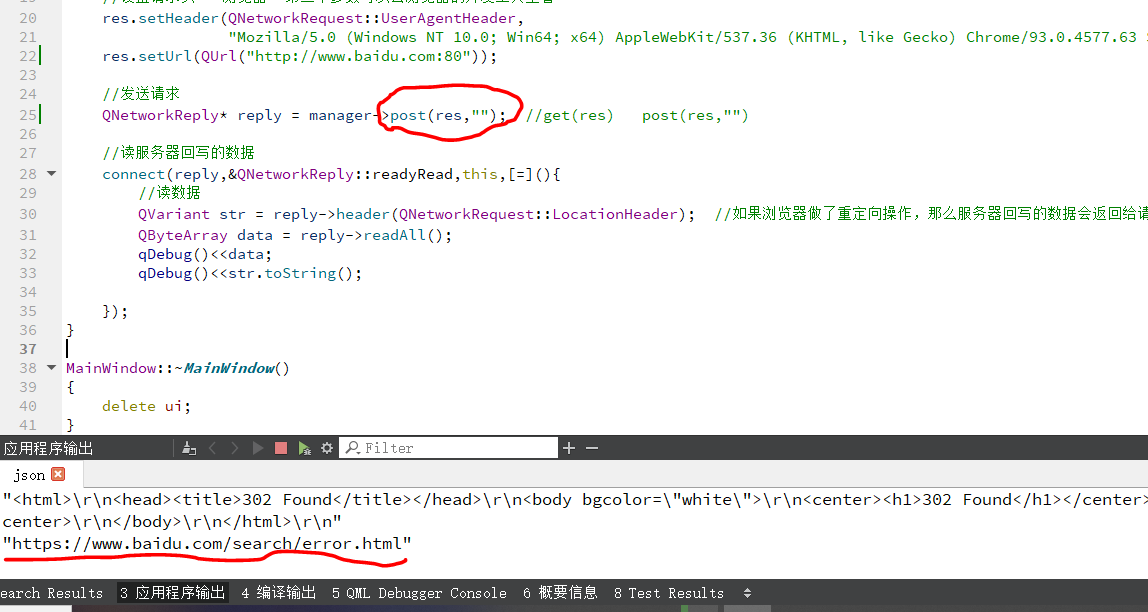Switch to the Search Results pane
The width and height of the screenshot is (1148, 612).
pyautogui.click(x=52, y=592)
